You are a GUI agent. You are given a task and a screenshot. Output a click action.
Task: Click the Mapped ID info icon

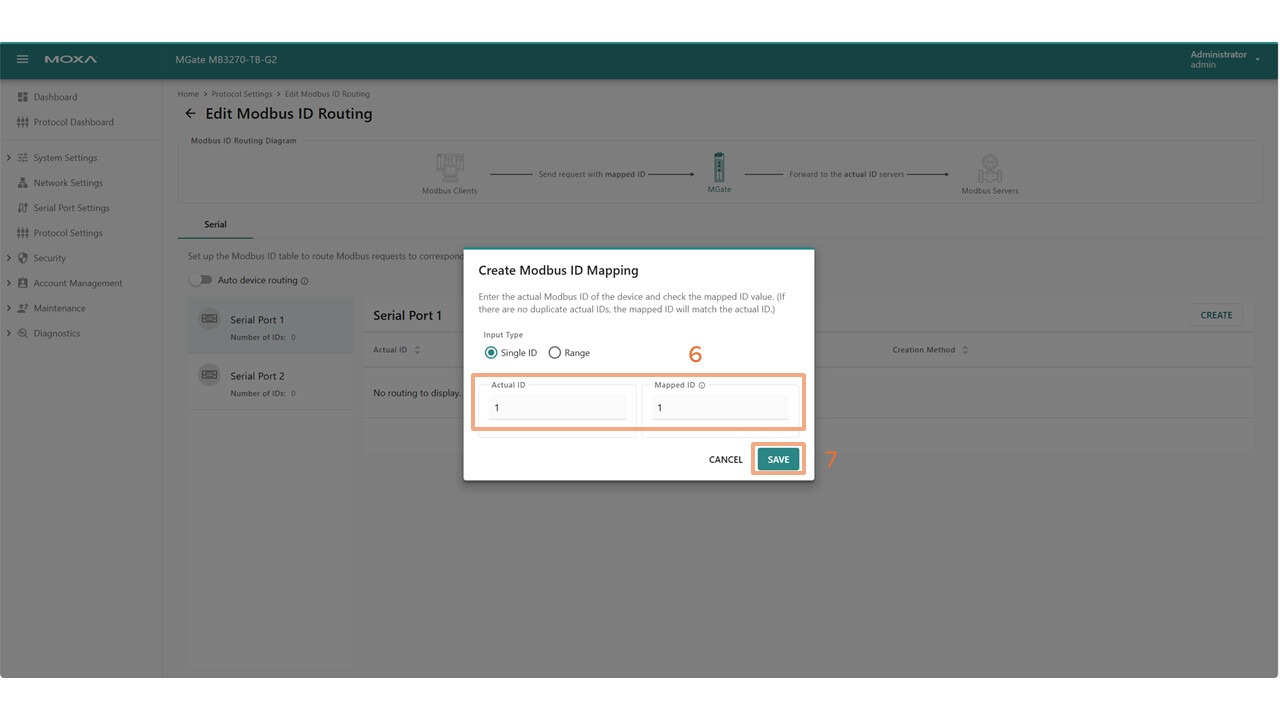coord(702,385)
